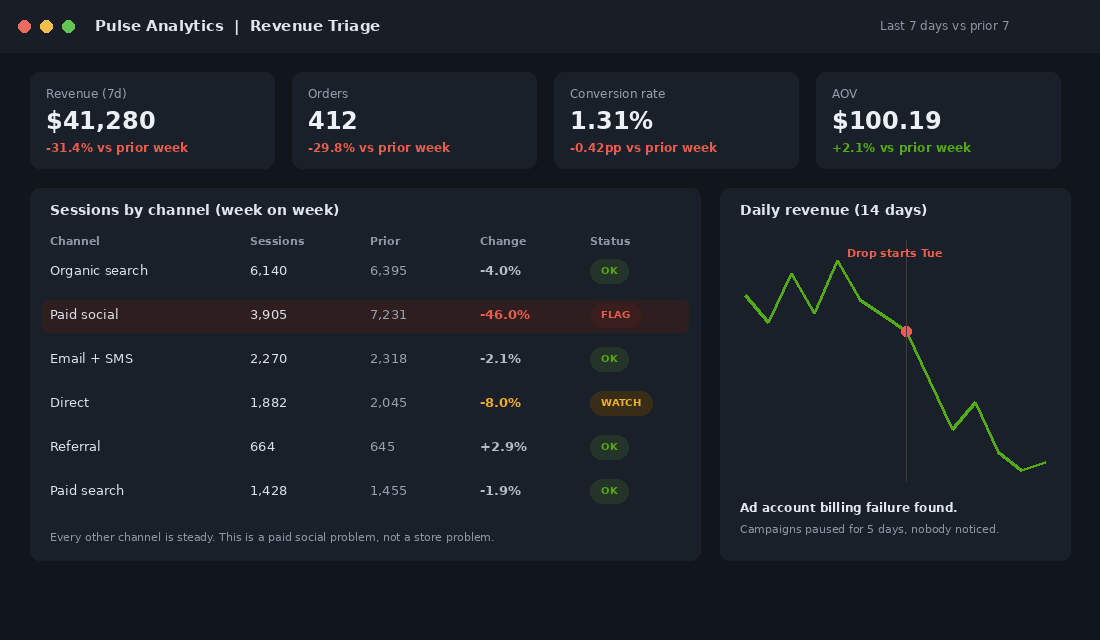Click the OK badge for Organic search
Screen dimensions: 1100x640
pos(609,271)
